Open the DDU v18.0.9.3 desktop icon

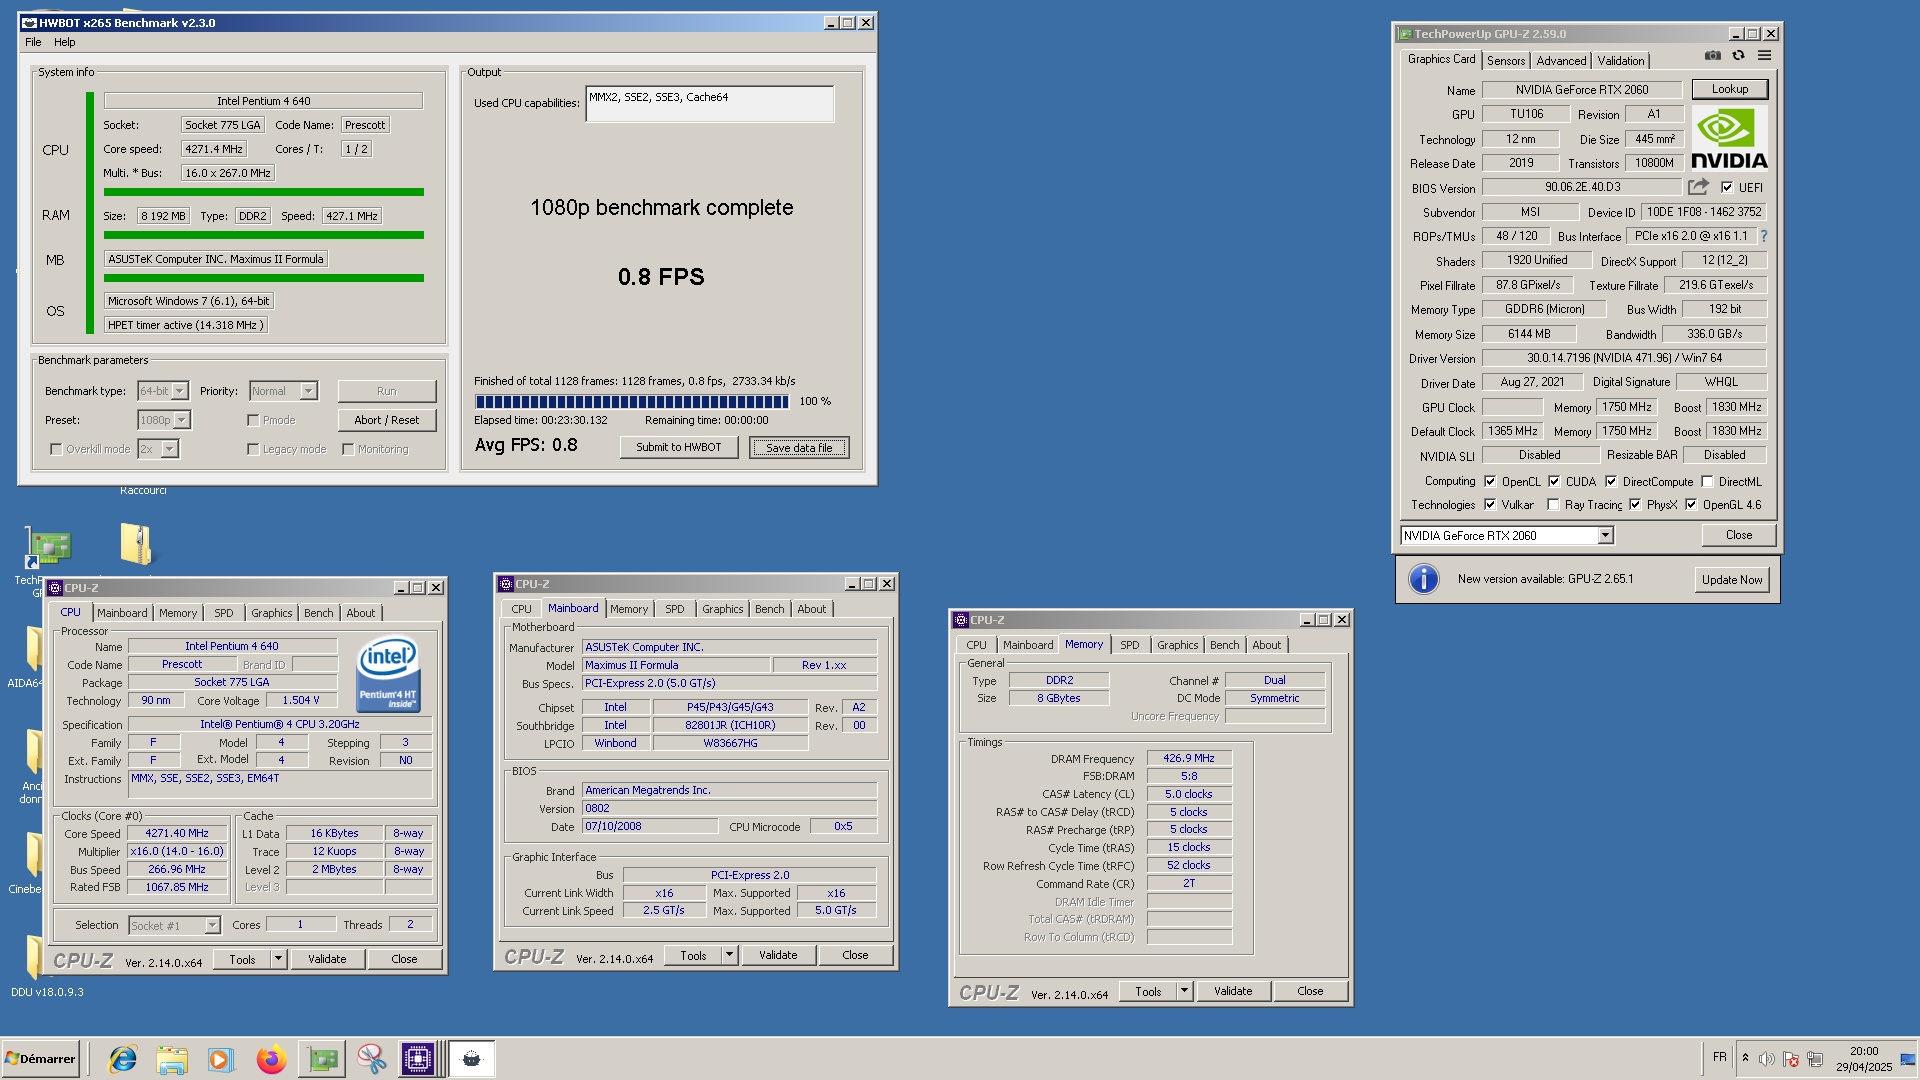click(x=34, y=957)
